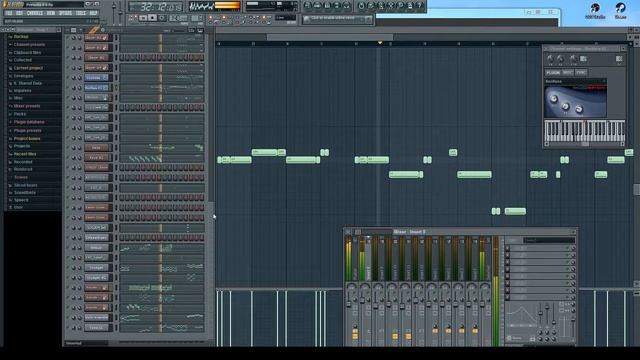Open the EDIT menu
This screenshot has width=640, height=360.
[x=19, y=13]
